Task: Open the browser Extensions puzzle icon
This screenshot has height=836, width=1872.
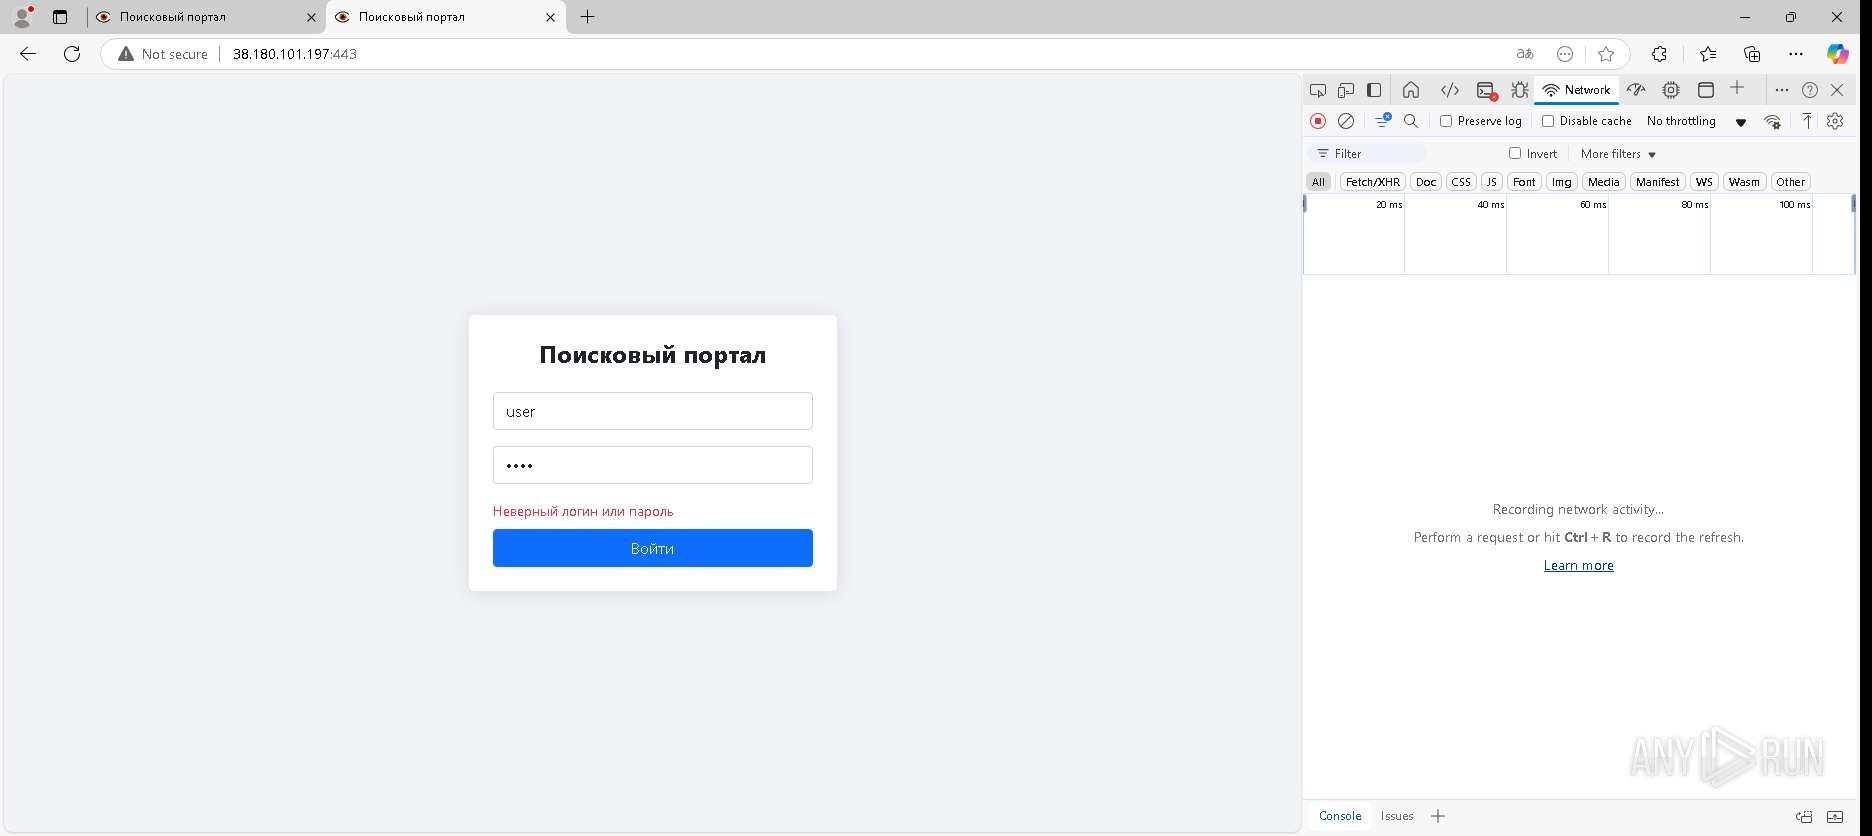Action: coord(1659,54)
